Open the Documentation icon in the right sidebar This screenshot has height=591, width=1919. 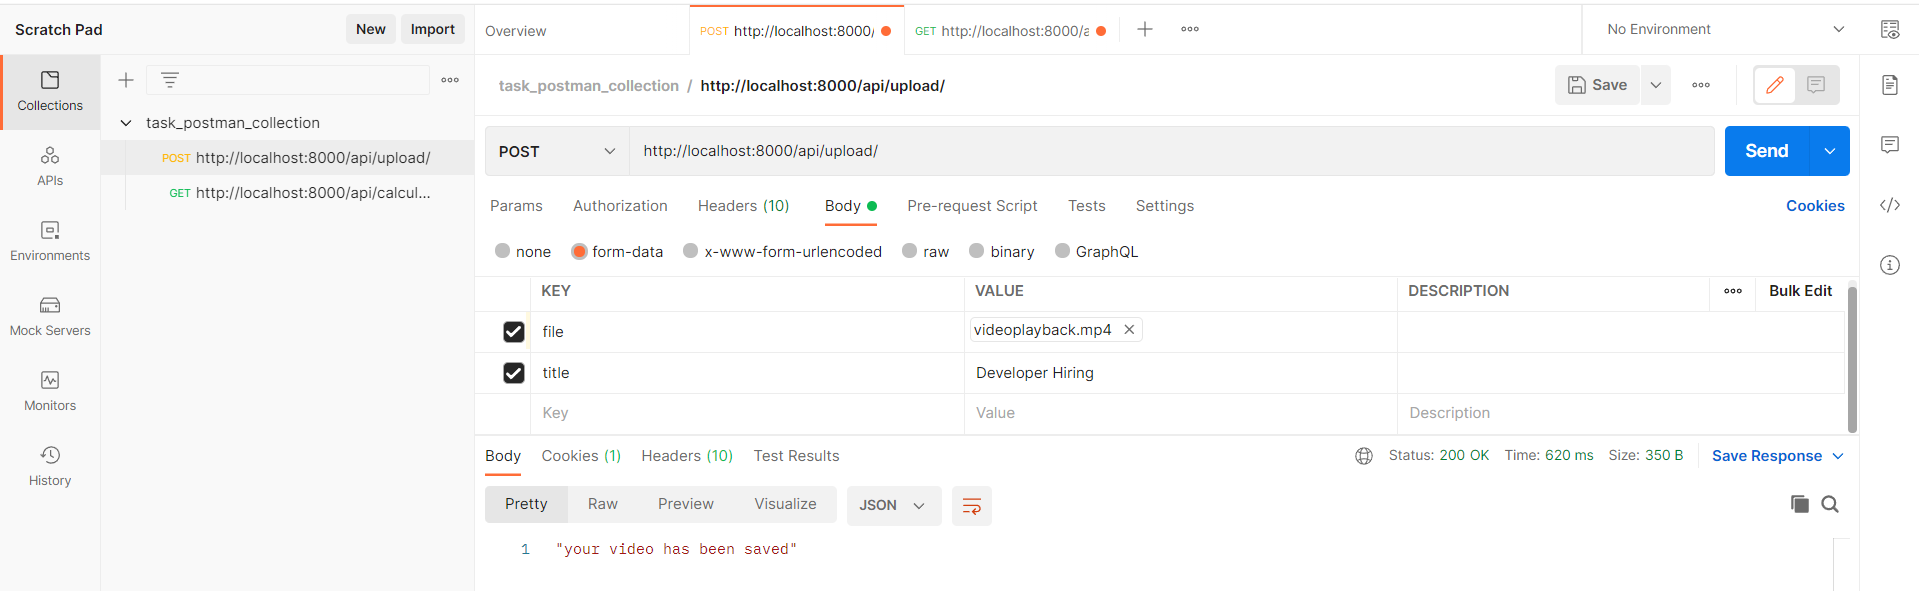pos(1890,85)
